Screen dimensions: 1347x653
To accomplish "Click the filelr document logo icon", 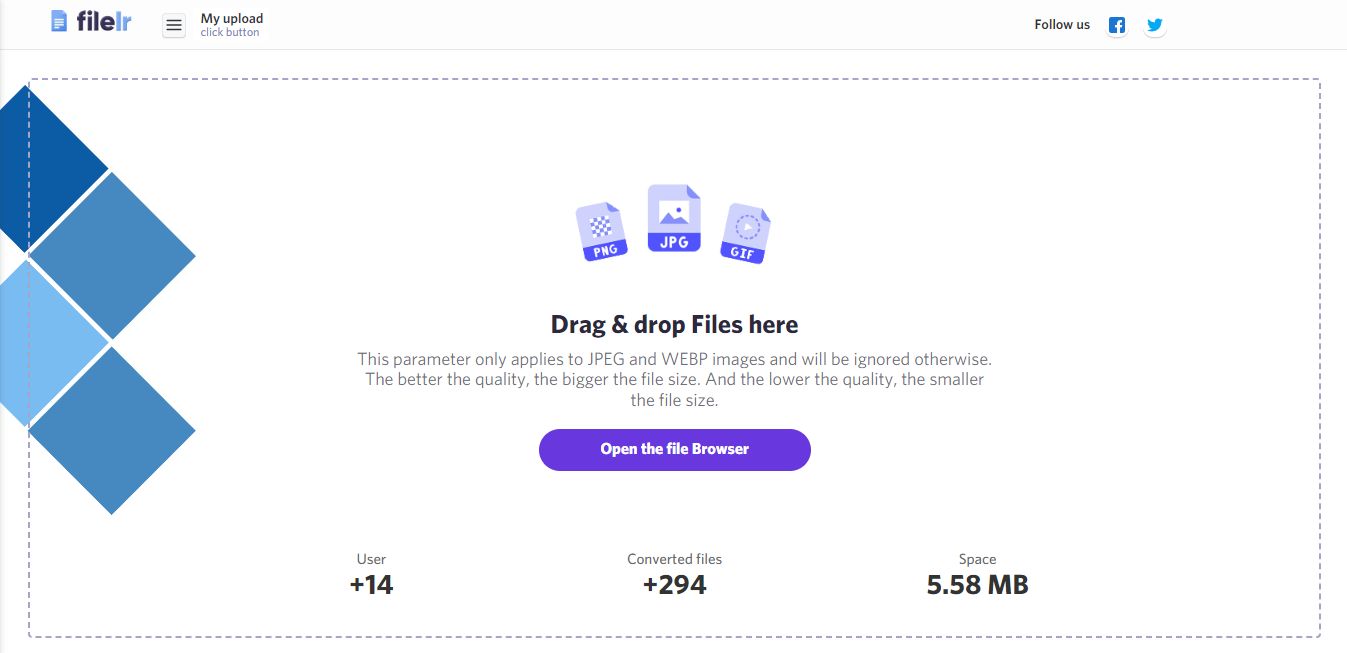I will click(x=59, y=21).
